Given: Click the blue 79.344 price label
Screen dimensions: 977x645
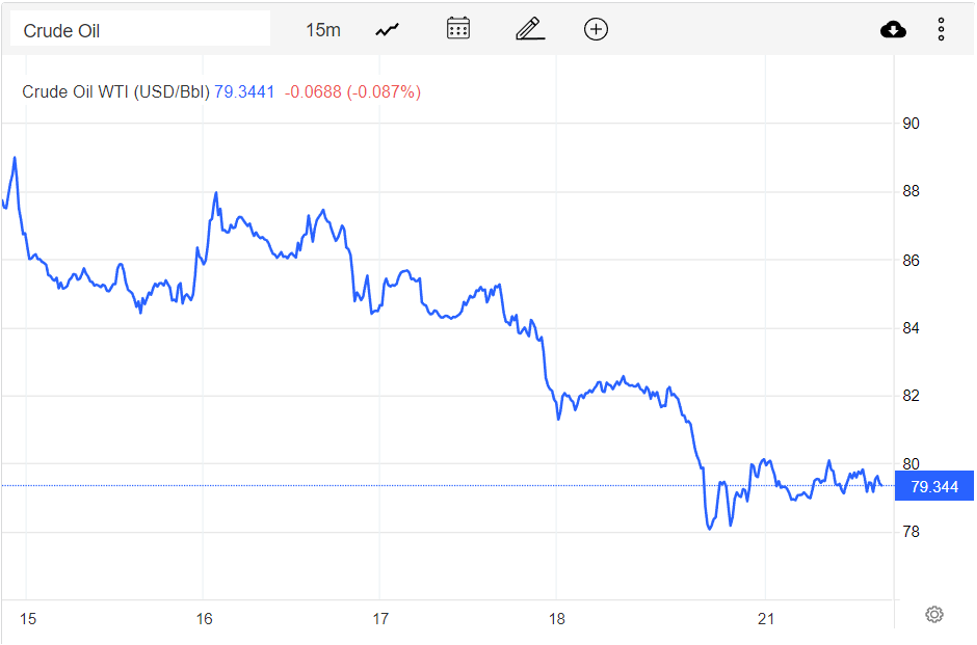Looking at the screenshot, I should click(x=933, y=485).
